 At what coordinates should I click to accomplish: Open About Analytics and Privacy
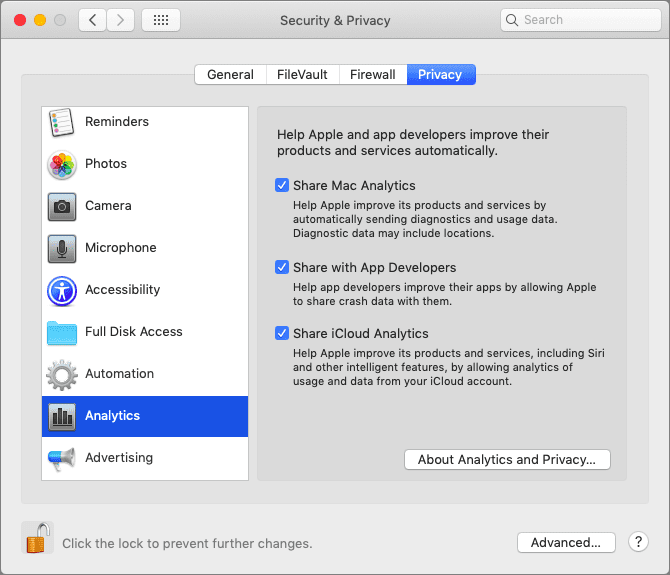tap(507, 460)
